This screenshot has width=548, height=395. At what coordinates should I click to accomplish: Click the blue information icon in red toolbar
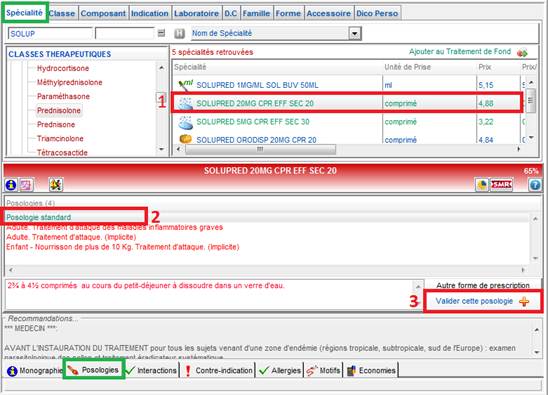(11, 185)
